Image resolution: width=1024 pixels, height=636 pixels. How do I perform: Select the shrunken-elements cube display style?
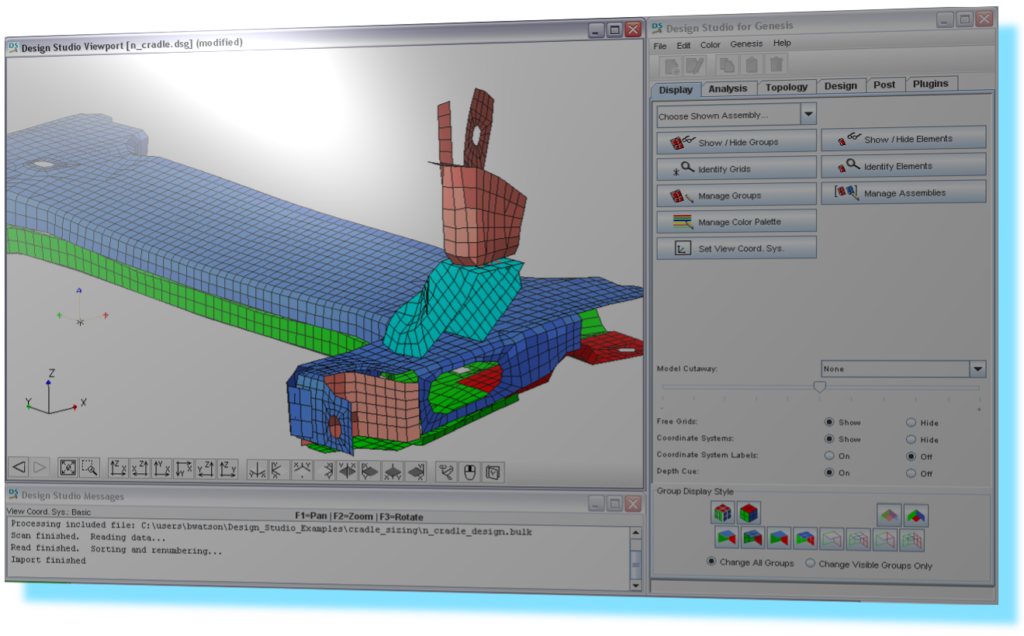coord(722,513)
